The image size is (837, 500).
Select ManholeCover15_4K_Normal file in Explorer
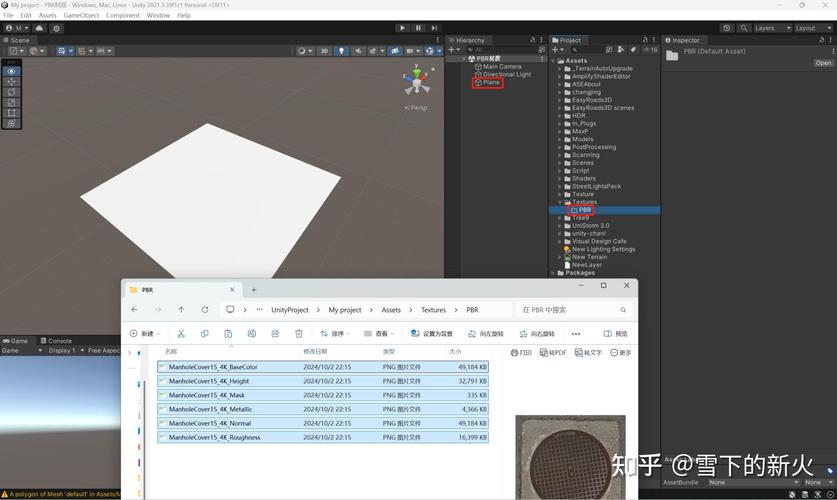[210, 423]
